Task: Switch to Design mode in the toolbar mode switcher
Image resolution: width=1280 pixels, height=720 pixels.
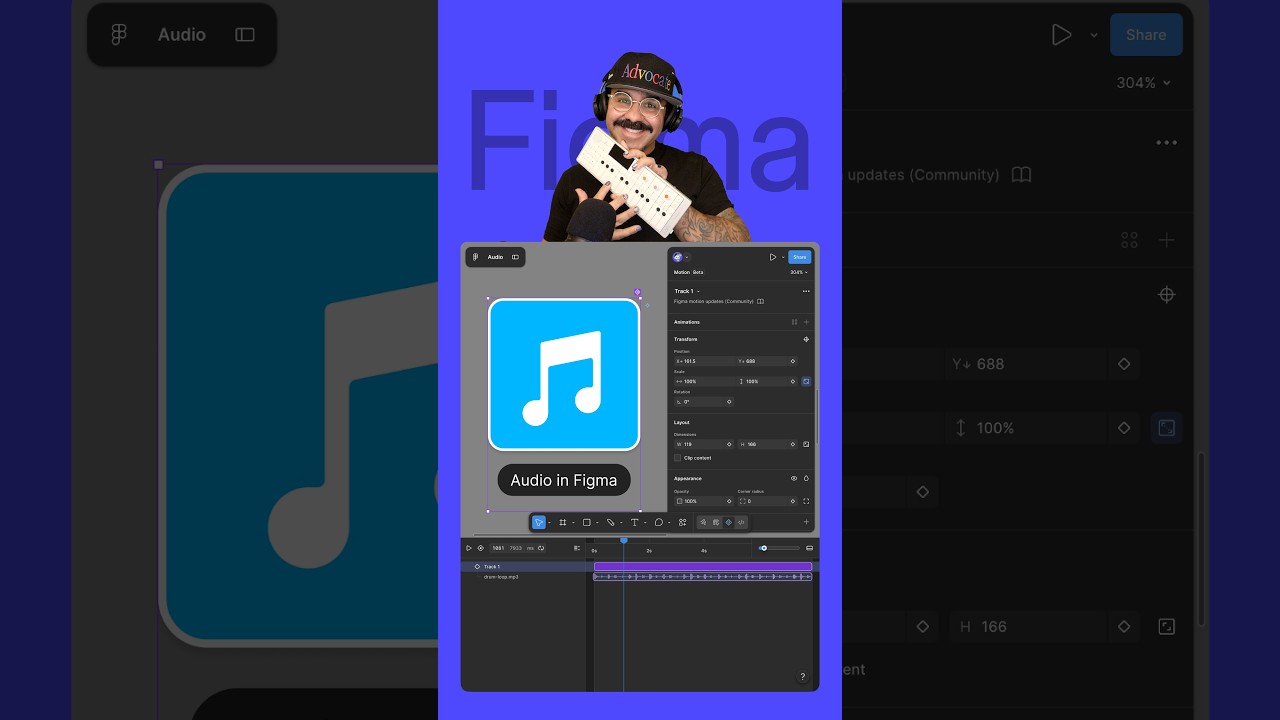Action: 716,522
